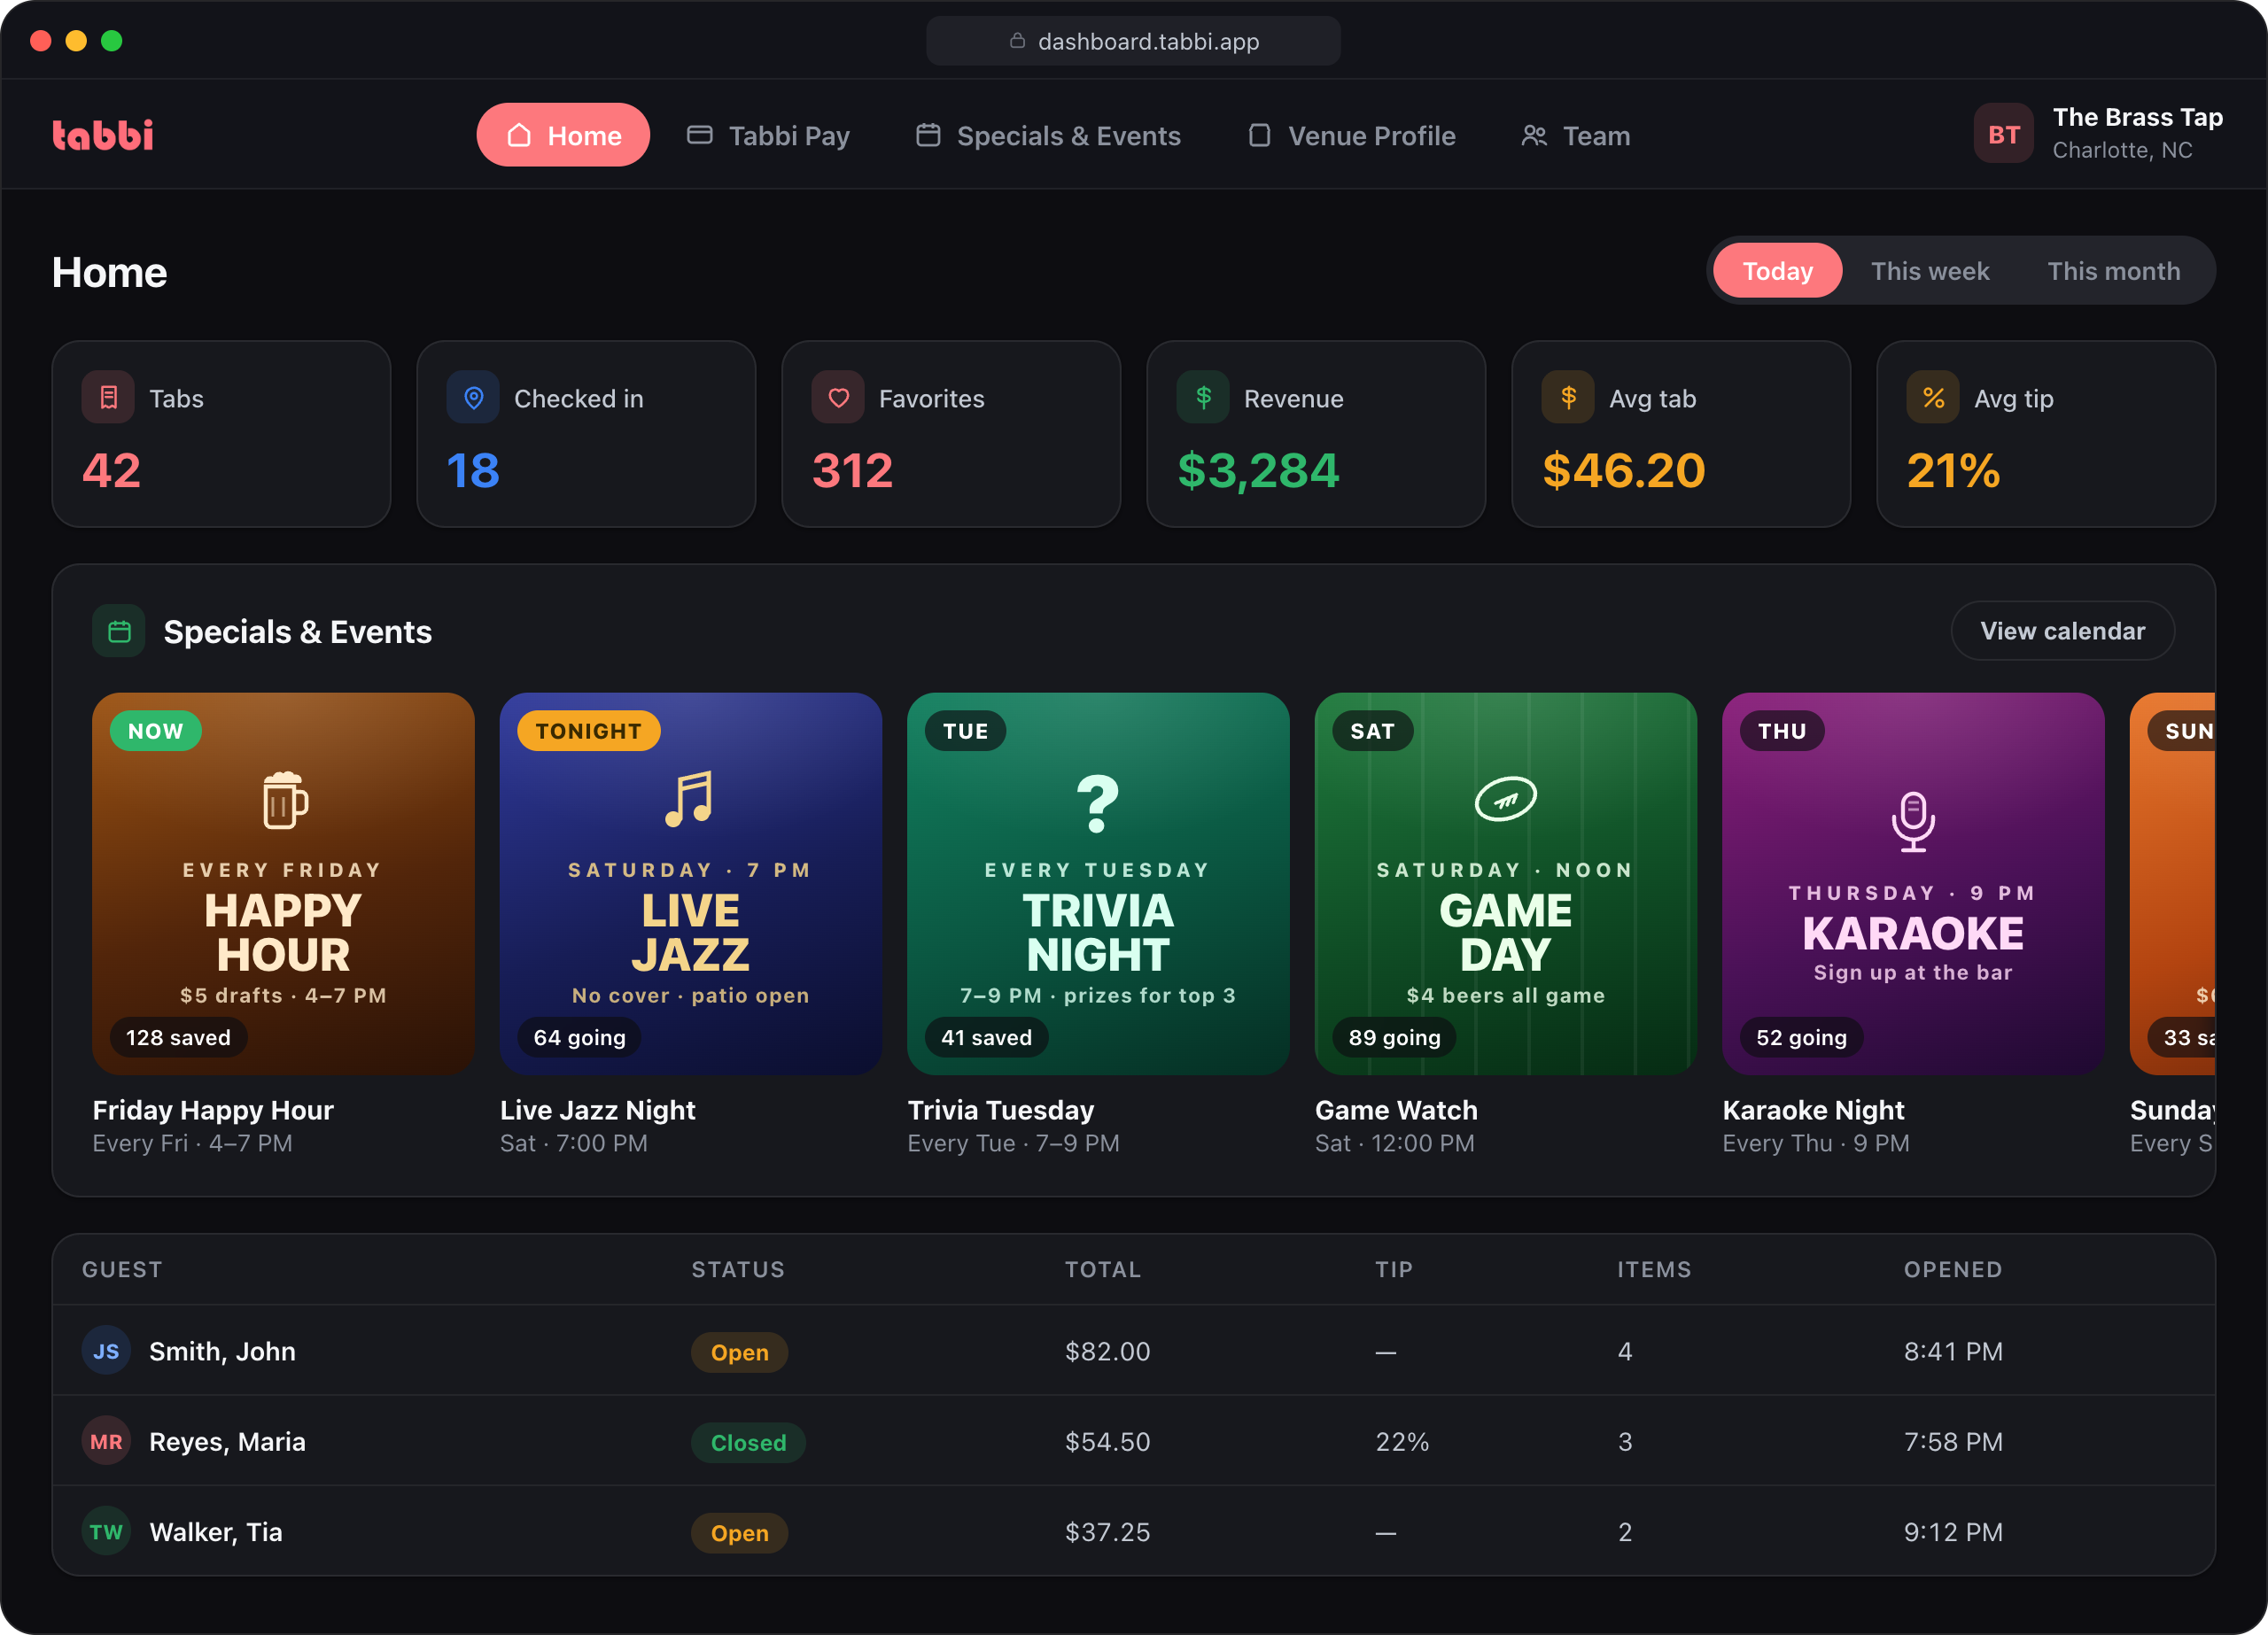The width and height of the screenshot is (2268, 1635).
Task: Click the football icon
Action: pos(1506,799)
